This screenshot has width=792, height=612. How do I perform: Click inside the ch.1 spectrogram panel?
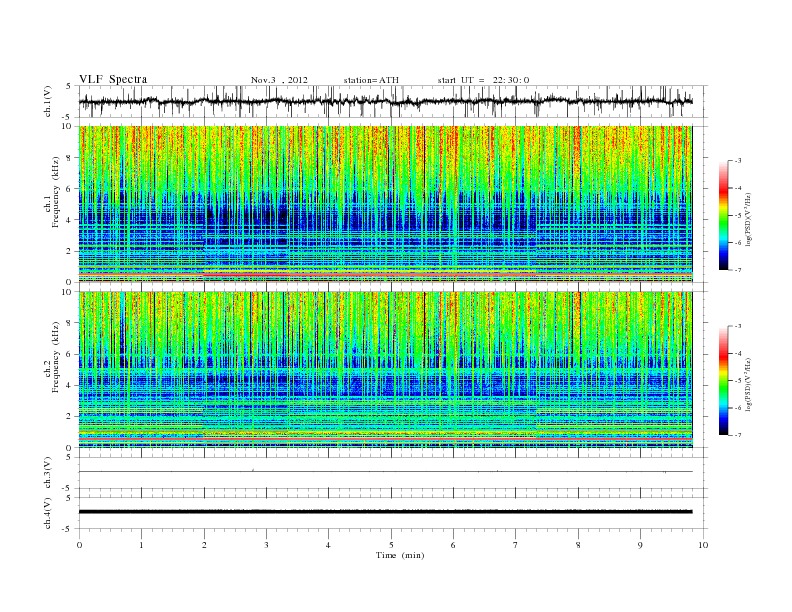tap(385, 204)
